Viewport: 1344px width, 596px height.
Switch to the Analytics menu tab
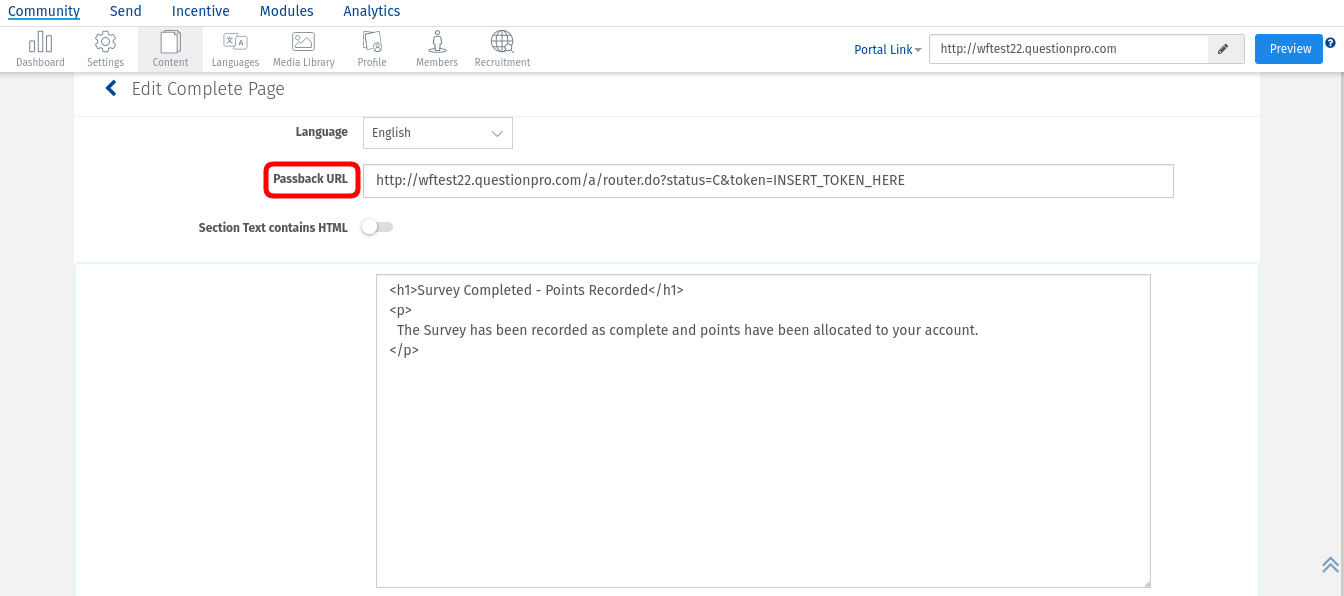[372, 11]
